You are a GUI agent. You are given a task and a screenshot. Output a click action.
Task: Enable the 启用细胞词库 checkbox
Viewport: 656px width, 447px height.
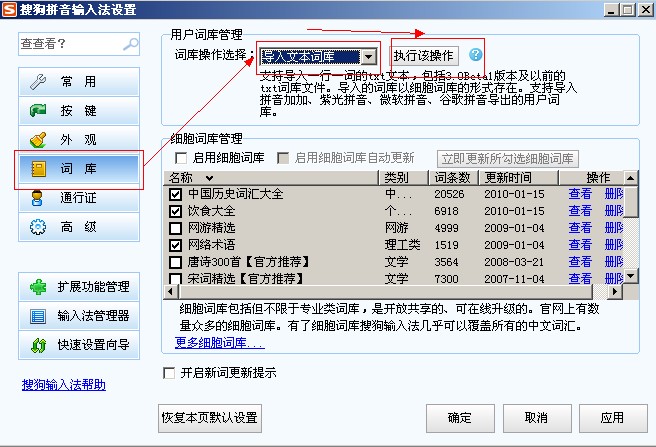click(x=181, y=158)
